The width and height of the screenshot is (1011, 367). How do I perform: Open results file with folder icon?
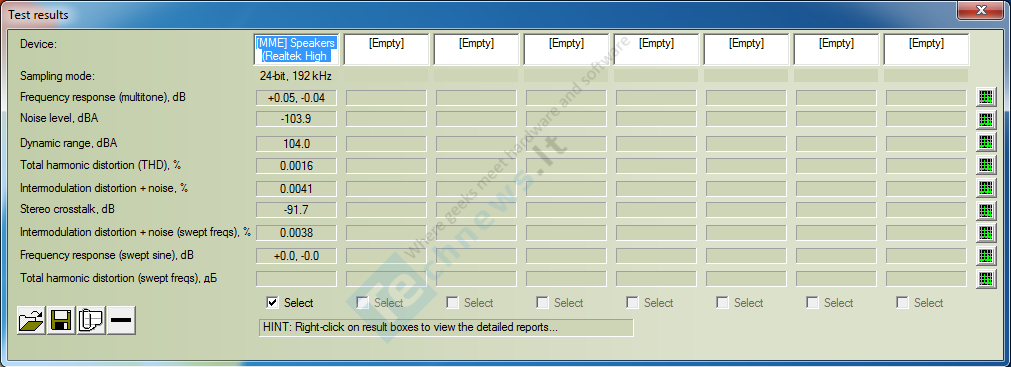[x=31, y=321]
